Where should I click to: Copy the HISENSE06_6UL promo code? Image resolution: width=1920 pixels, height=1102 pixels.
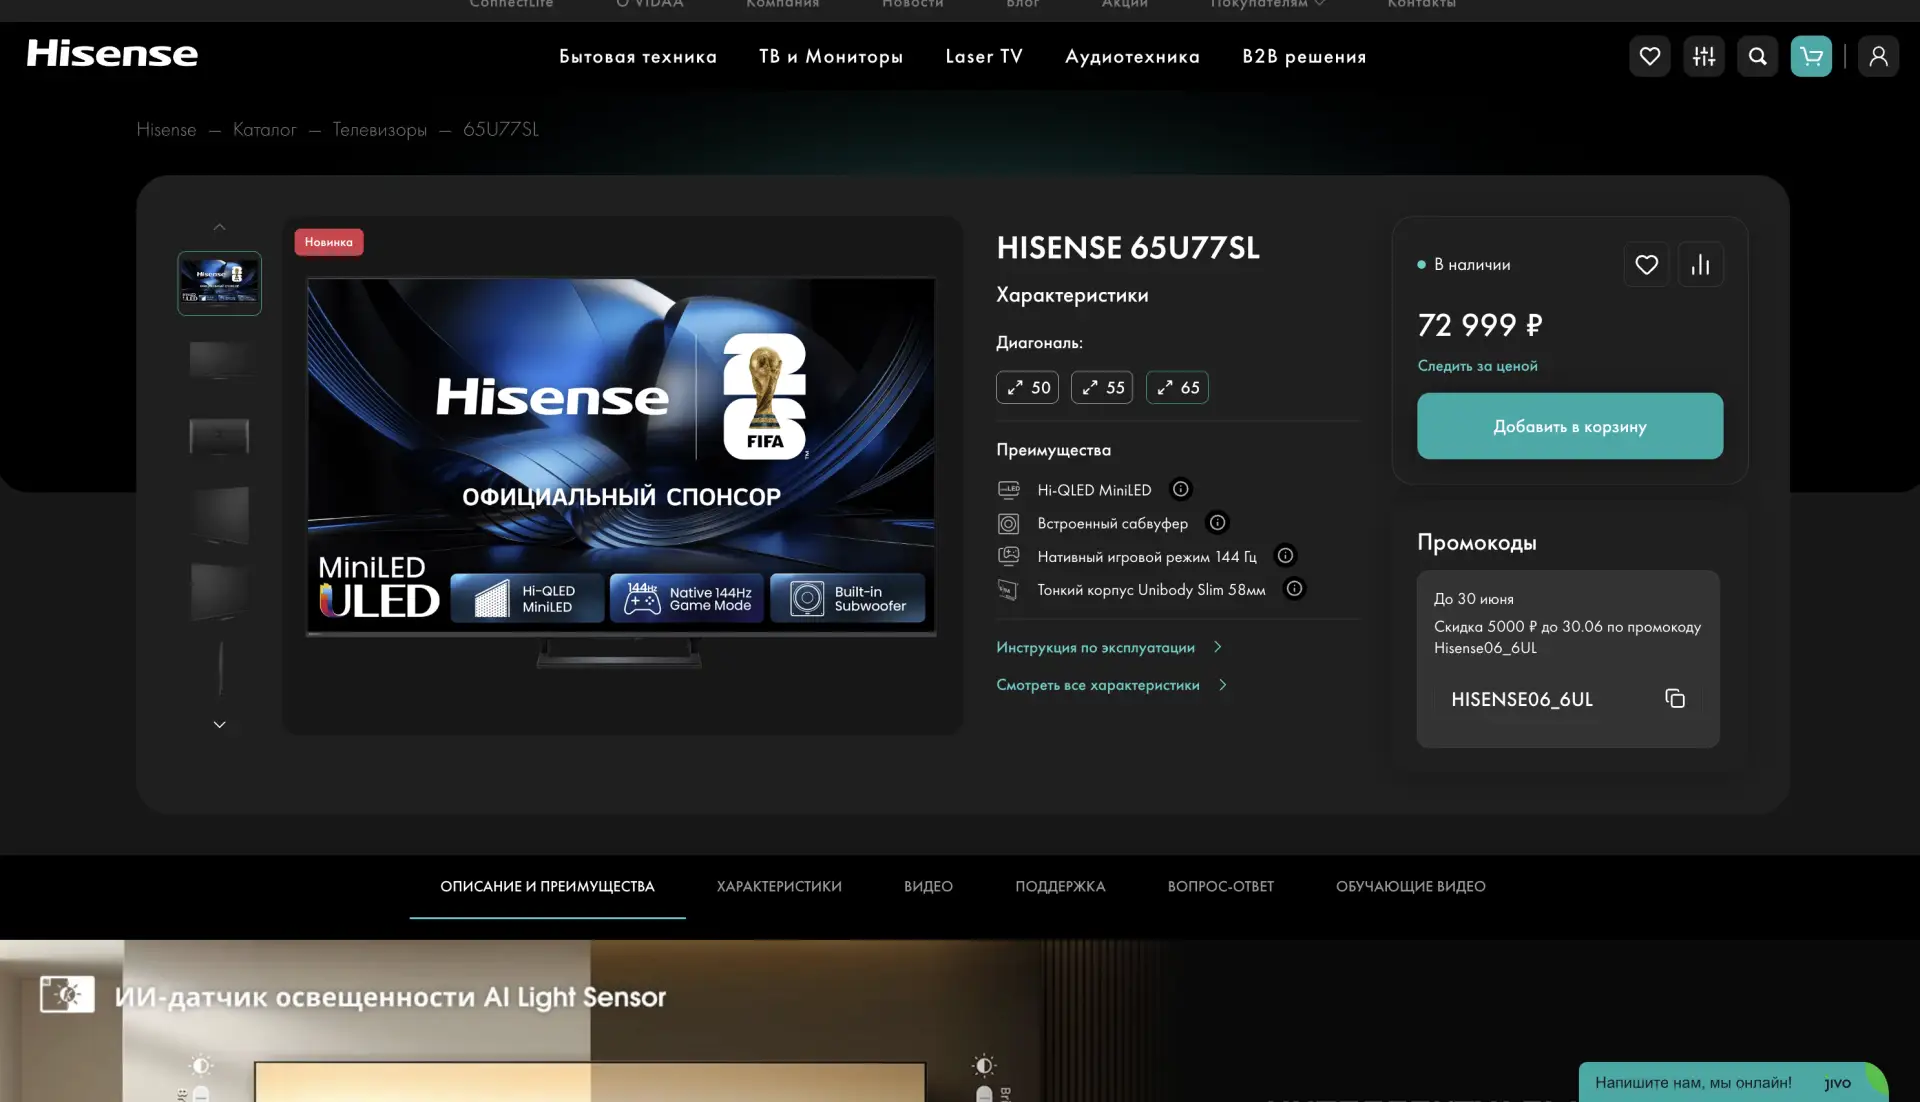click(x=1675, y=699)
